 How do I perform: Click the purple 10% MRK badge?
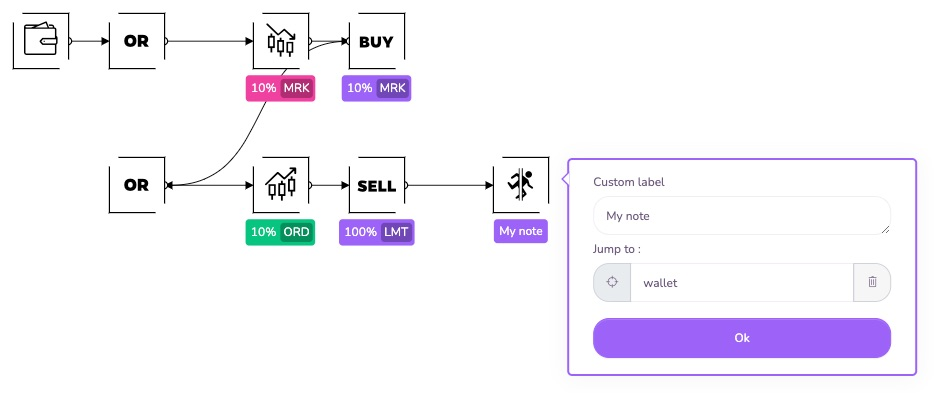376,88
